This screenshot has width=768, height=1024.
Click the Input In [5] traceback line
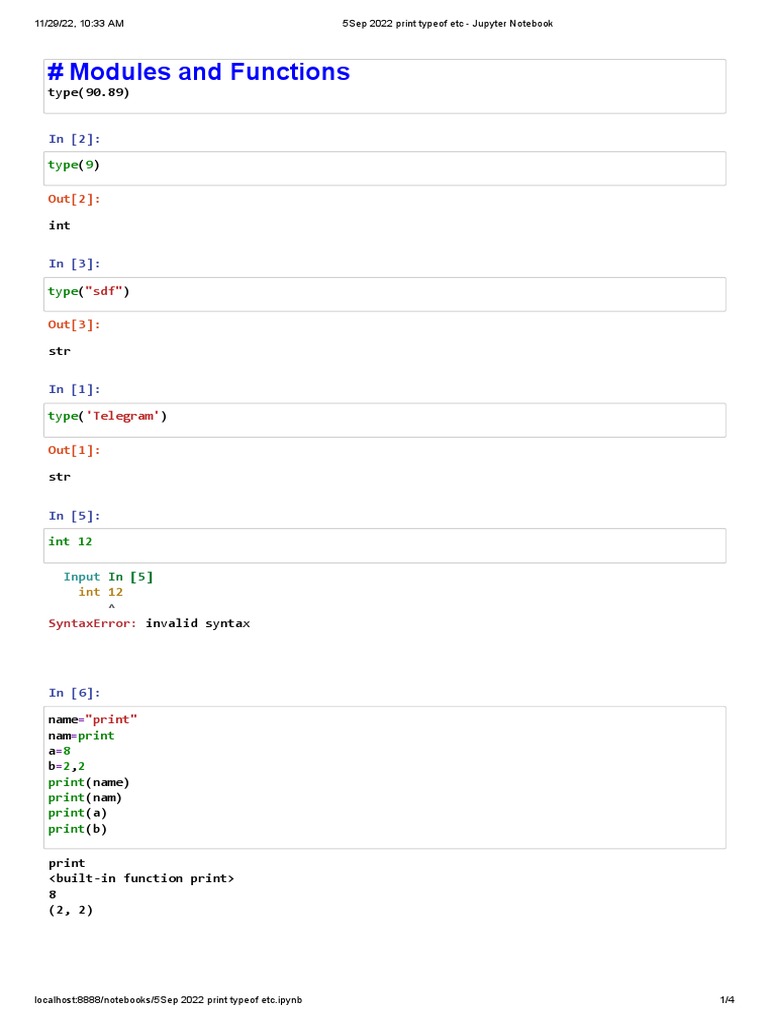[108, 577]
